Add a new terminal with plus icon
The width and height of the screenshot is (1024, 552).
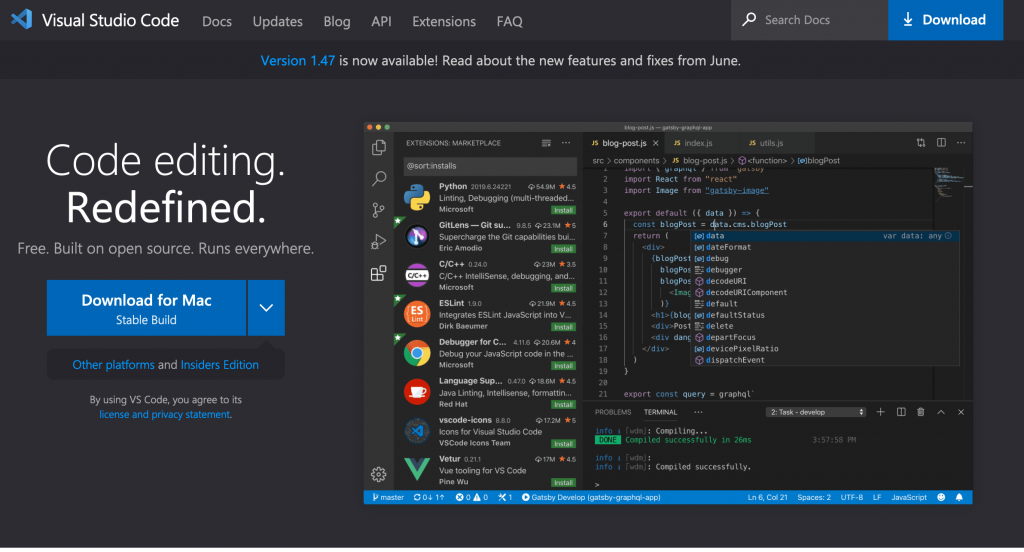pyautogui.click(x=880, y=412)
